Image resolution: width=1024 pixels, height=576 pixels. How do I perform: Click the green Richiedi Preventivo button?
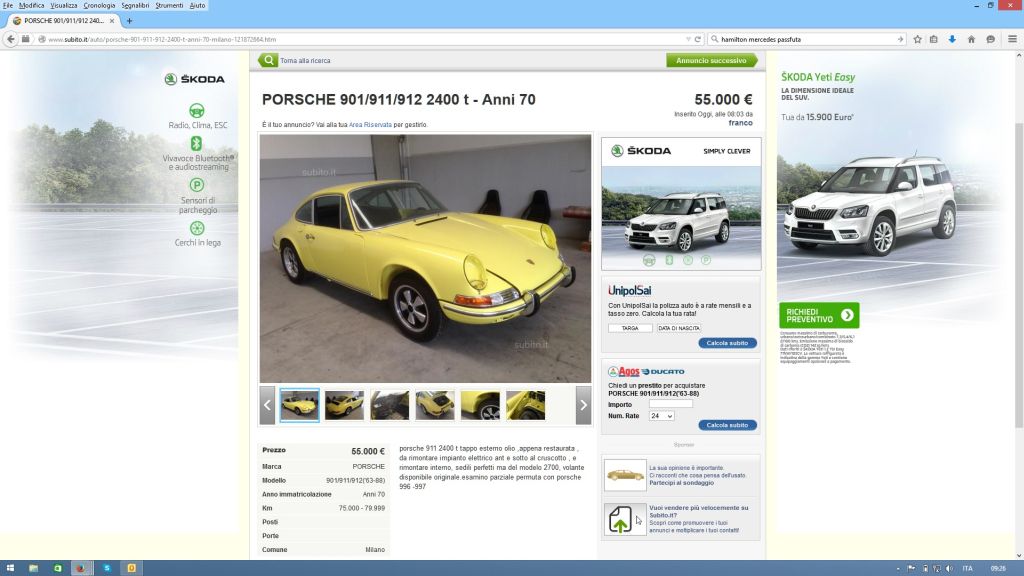point(819,315)
